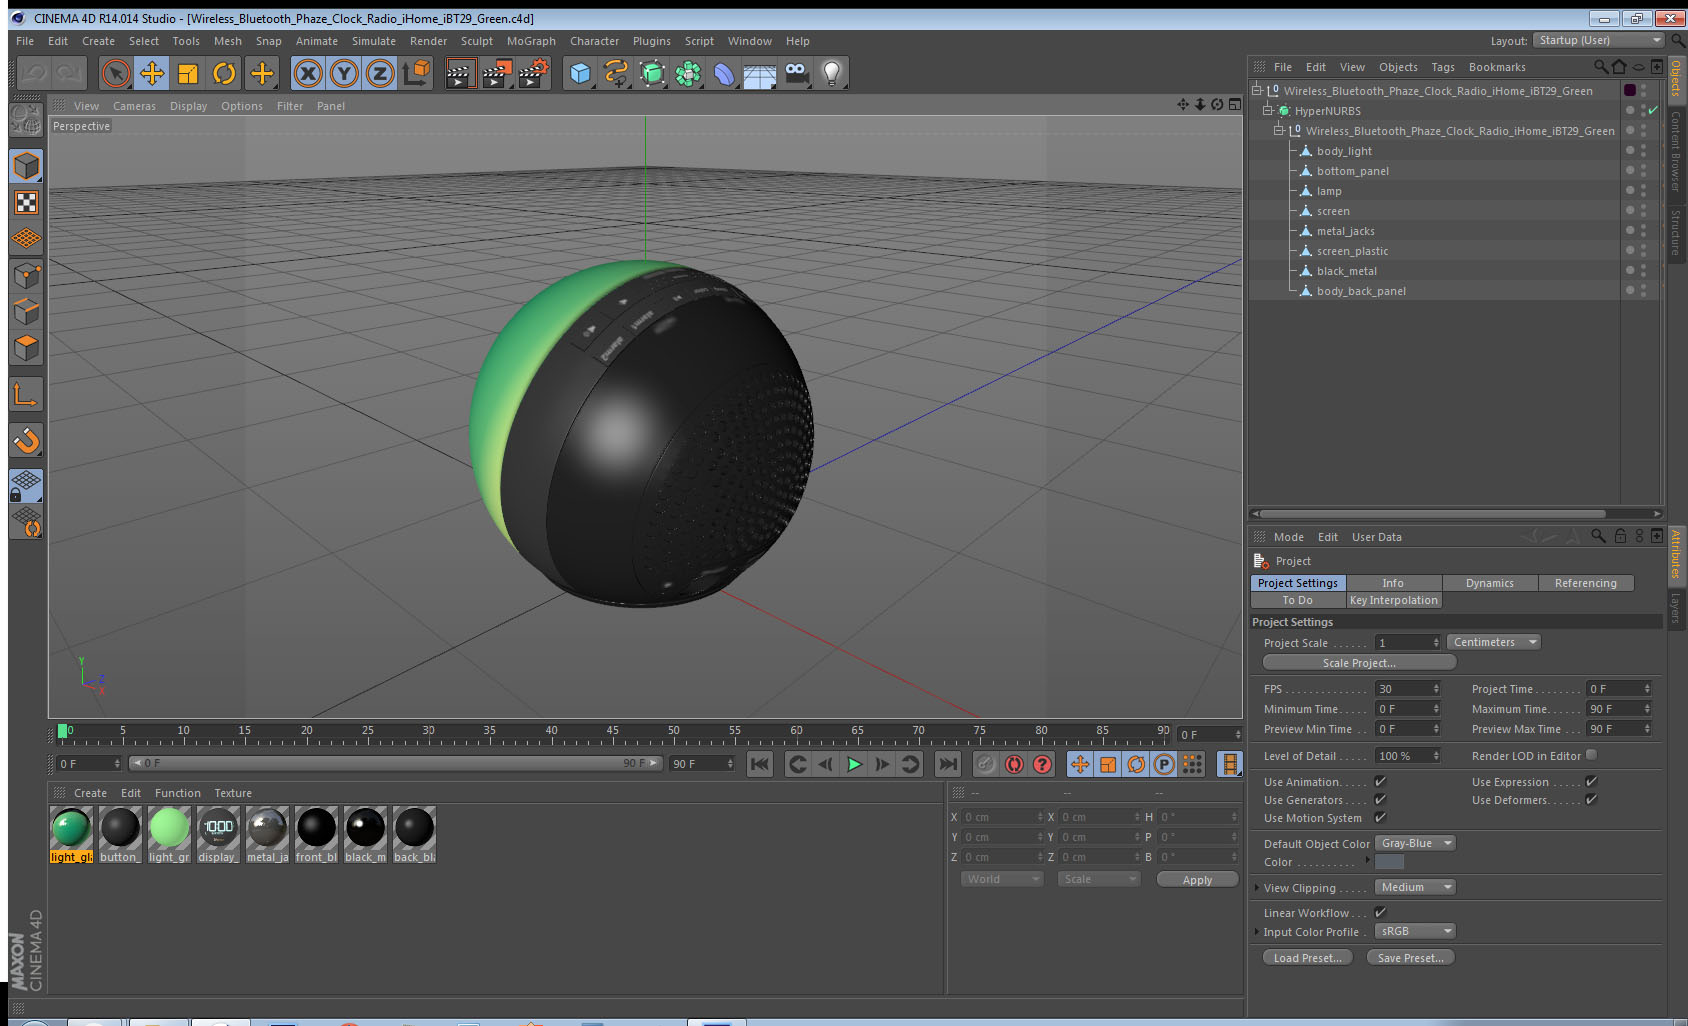Viewport: 1688px width, 1026px height.
Task: Go to end of animation
Action: pos(947,764)
